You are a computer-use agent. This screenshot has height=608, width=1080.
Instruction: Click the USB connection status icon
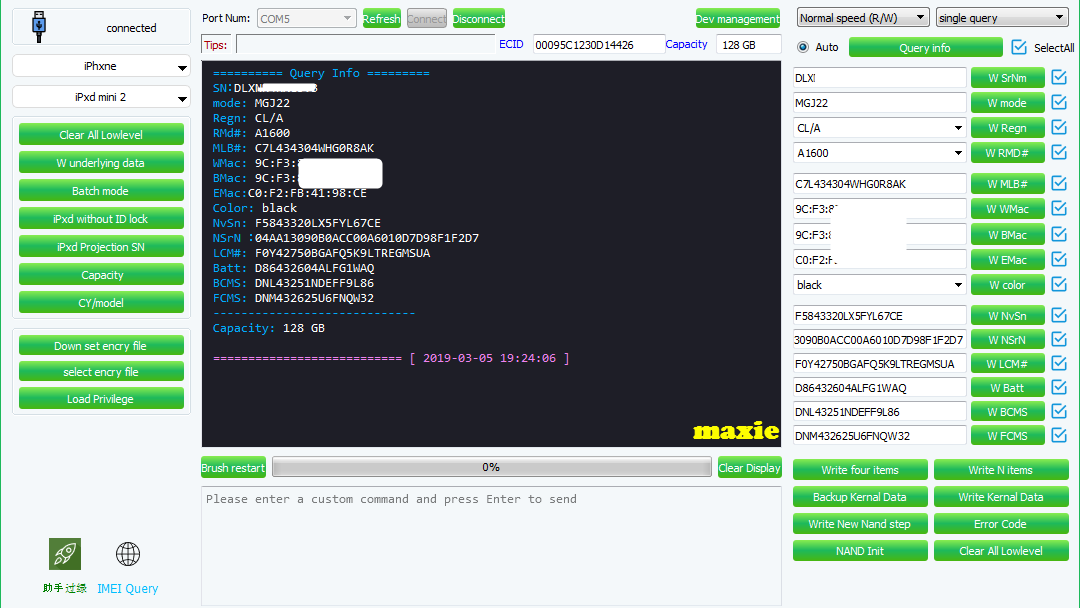click(39, 27)
